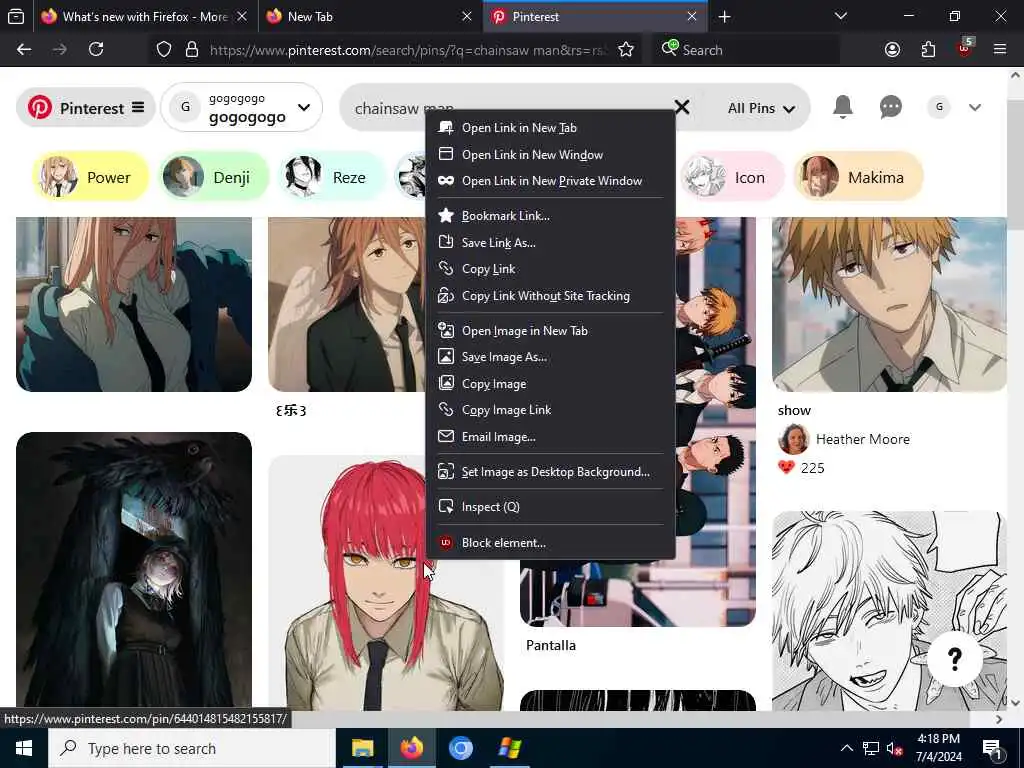Select Save Link As
The width and height of the screenshot is (1024, 768).
click(x=550, y=242)
